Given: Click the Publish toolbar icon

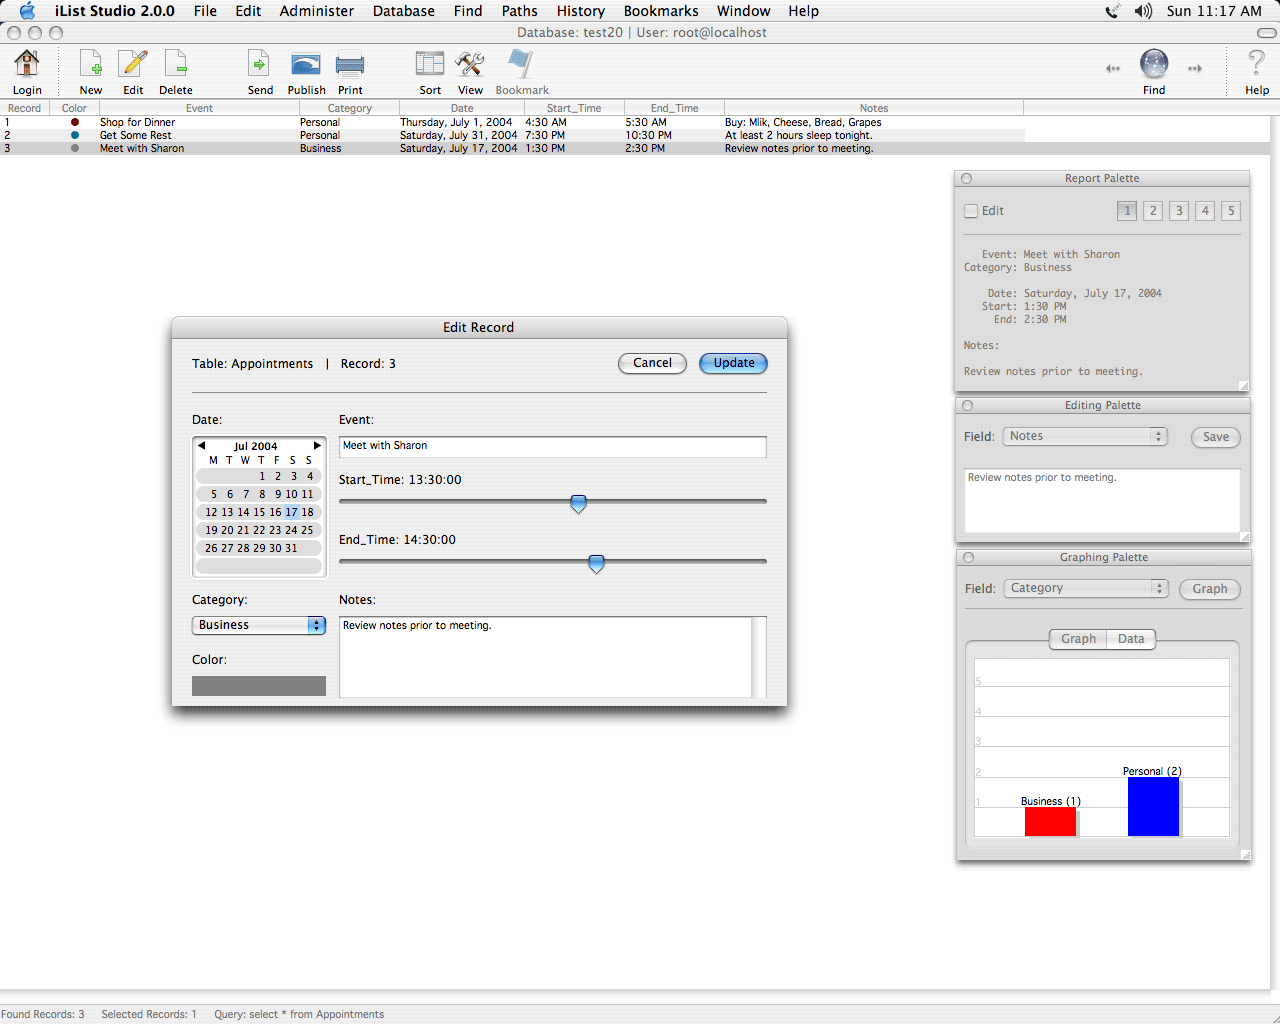Looking at the screenshot, I should tap(306, 64).
